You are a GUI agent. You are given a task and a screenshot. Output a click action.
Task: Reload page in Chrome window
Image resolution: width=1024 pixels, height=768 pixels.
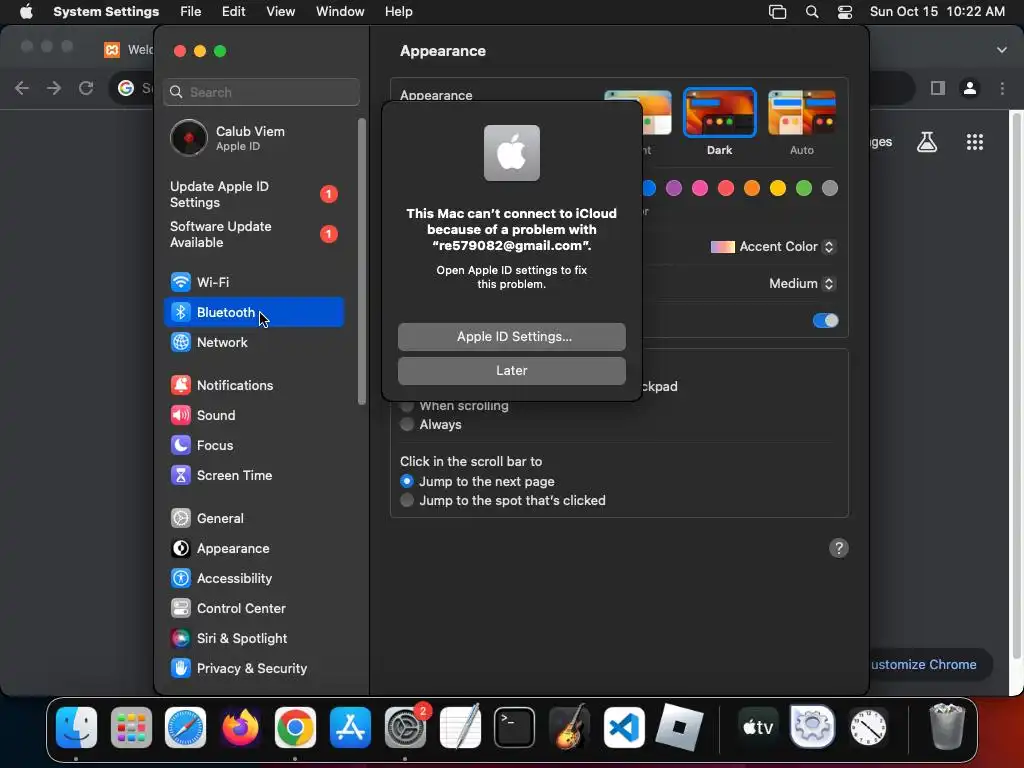(x=86, y=88)
